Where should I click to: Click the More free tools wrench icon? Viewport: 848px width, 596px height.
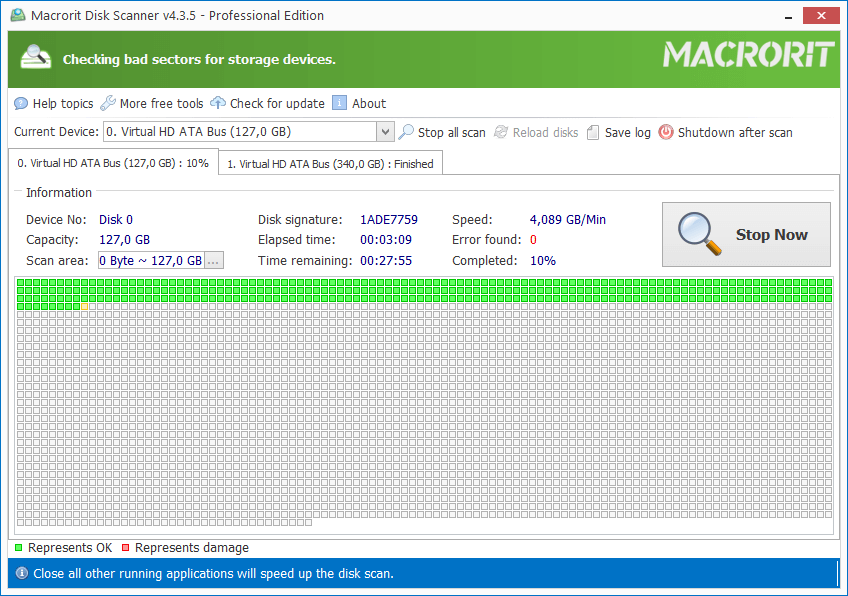pyautogui.click(x=108, y=103)
